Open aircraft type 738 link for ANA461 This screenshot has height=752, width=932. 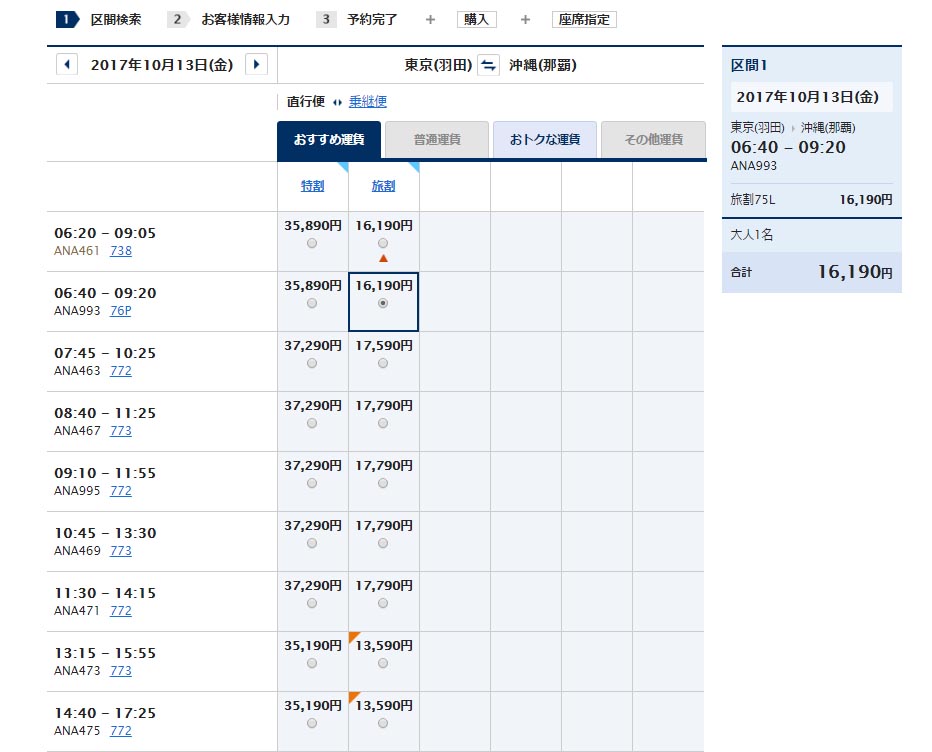click(x=120, y=251)
